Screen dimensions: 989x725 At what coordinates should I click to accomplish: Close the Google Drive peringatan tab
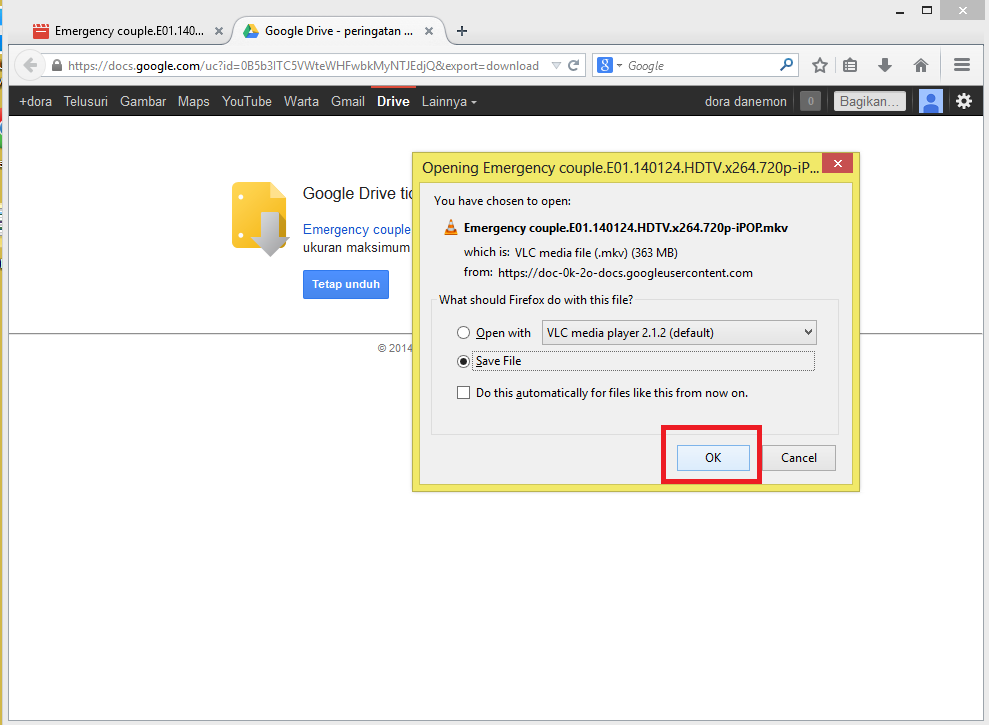click(x=429, y=31)
